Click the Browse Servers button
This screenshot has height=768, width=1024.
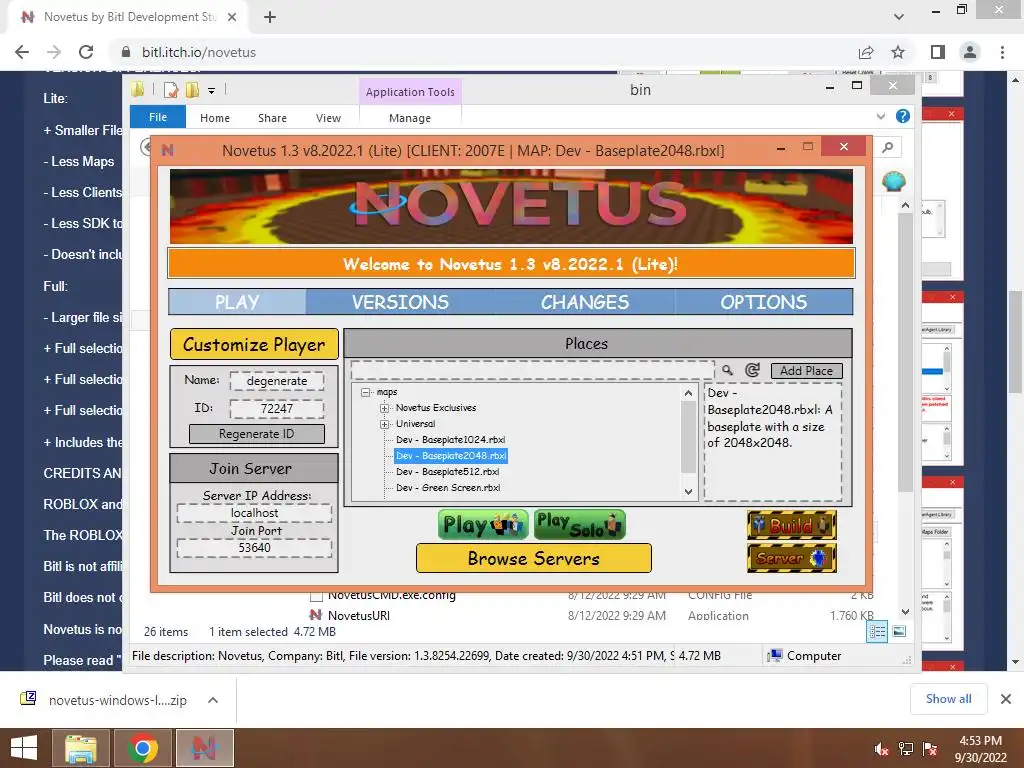tap(534, 558)
